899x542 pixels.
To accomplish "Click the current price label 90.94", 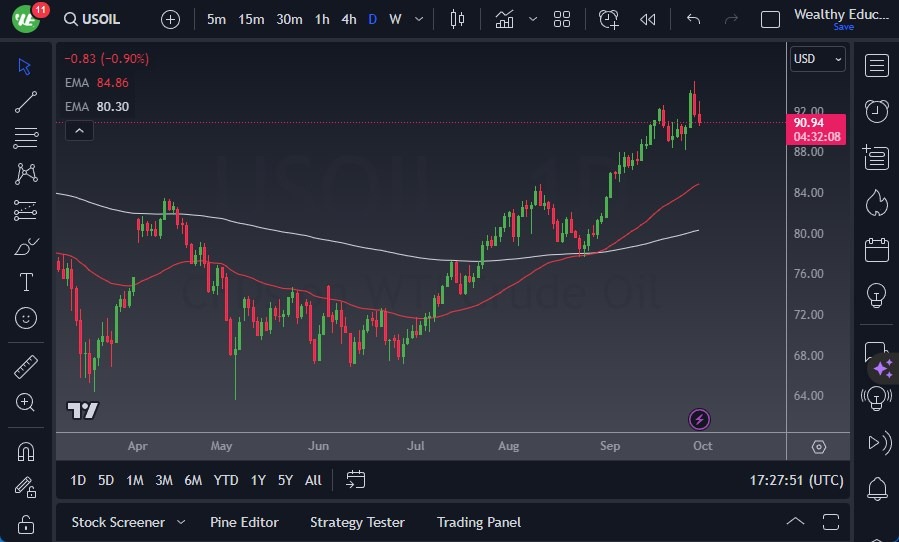I will pos(816,122).
